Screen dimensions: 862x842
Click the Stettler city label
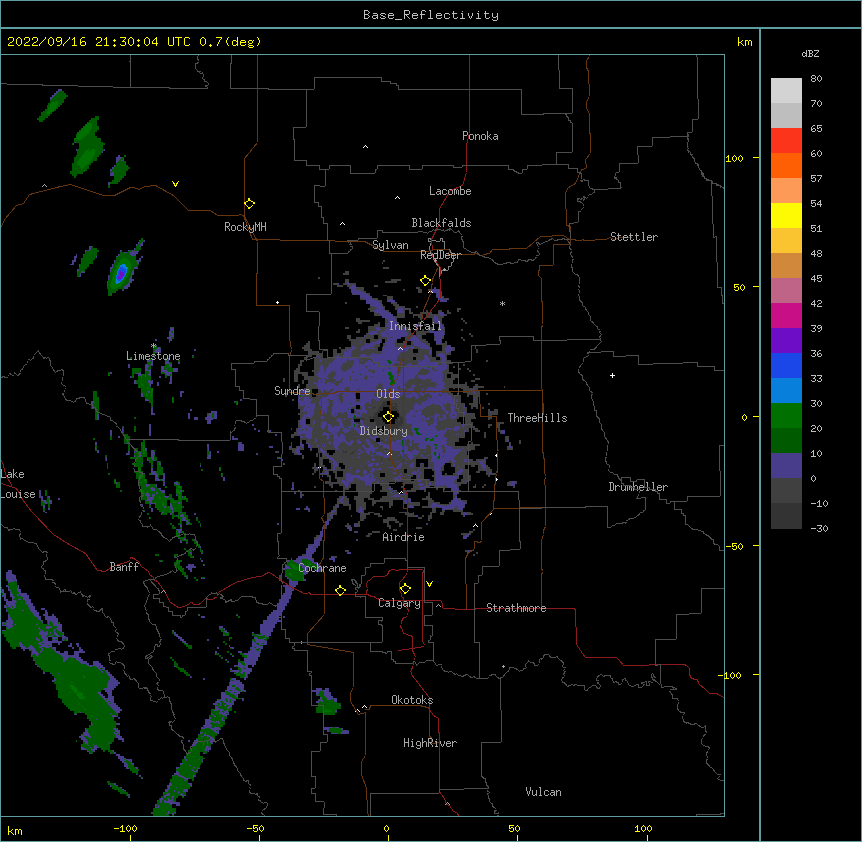click(634, 237)
